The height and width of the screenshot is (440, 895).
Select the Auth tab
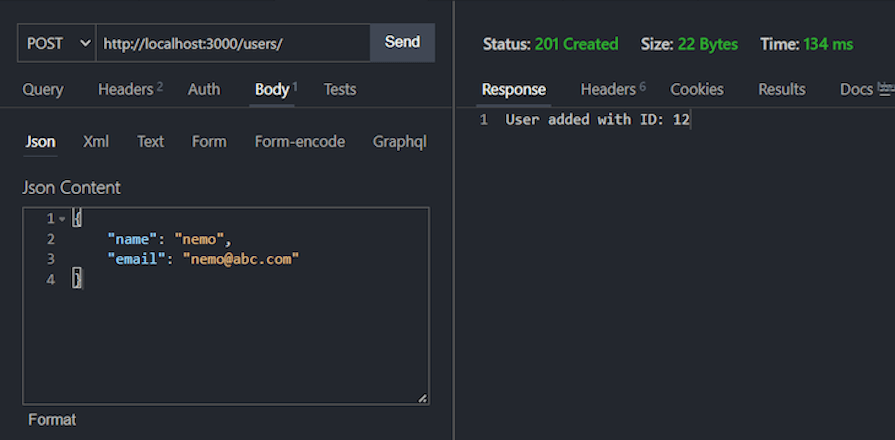point(204,90)
